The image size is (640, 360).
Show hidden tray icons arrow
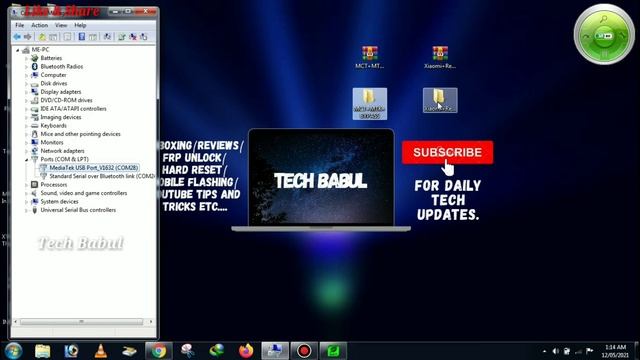(544, 351)
